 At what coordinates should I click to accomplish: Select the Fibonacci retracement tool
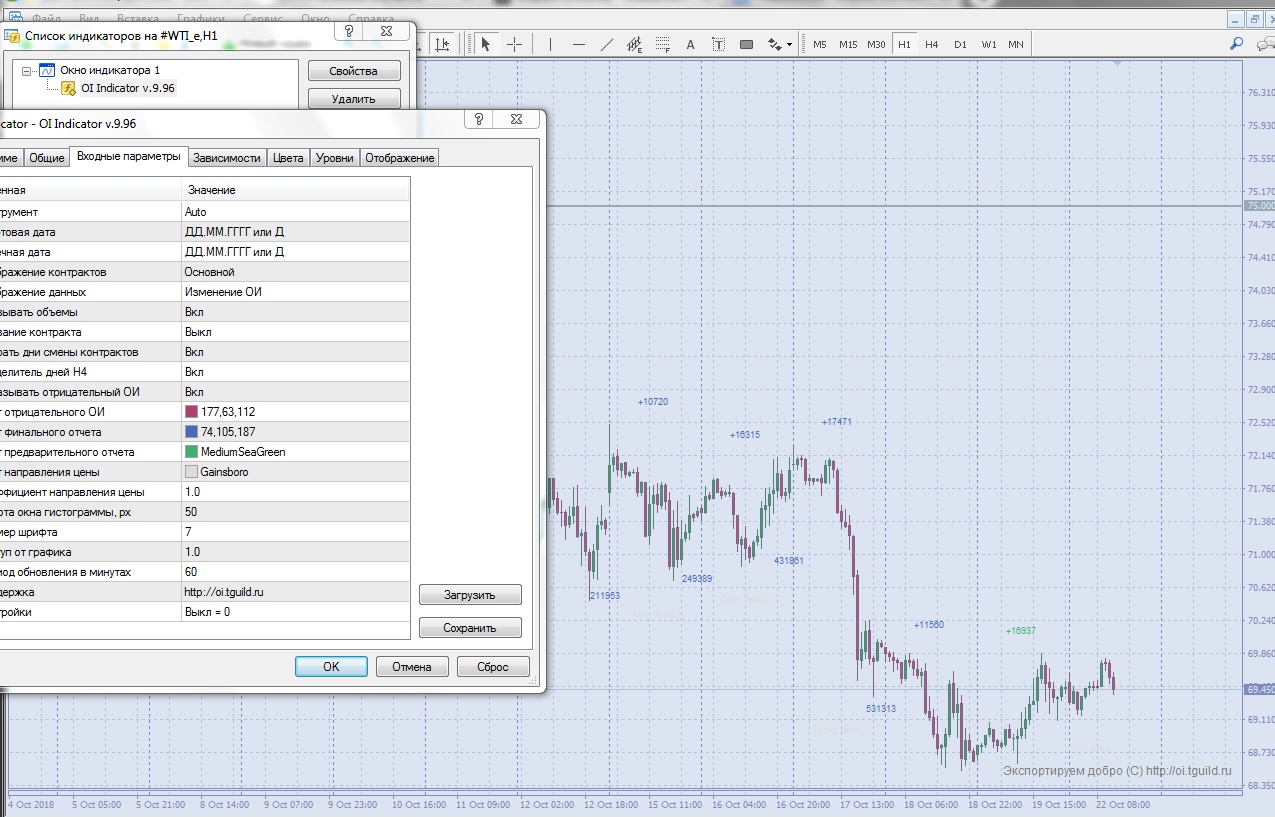click(x=661, y=44)
